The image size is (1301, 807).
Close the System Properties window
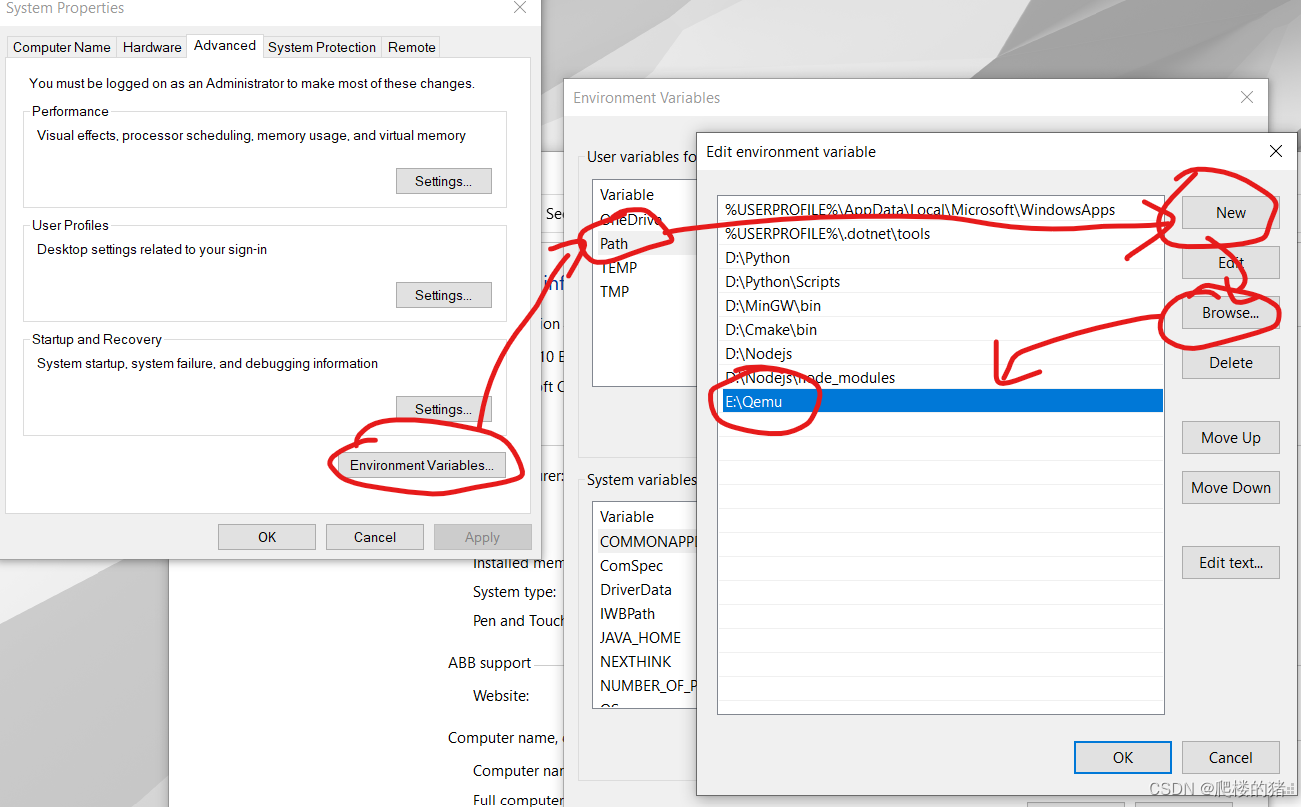pyautogui.click(x=520, y=8)
